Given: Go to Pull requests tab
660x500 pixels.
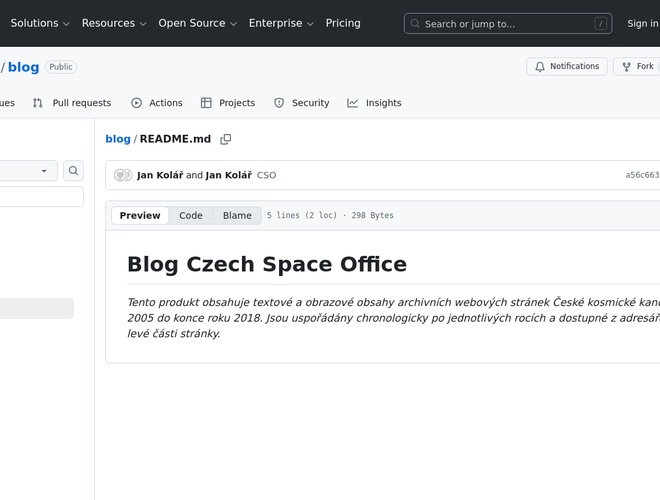Looking at the screenshot, I should [x=71, y=103].
